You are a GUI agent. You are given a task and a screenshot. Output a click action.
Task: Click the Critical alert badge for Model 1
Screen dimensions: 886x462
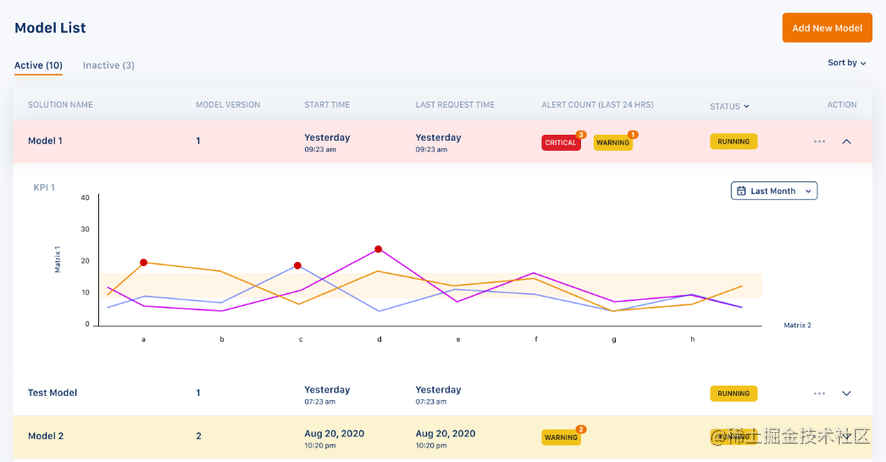coord(561,143)
